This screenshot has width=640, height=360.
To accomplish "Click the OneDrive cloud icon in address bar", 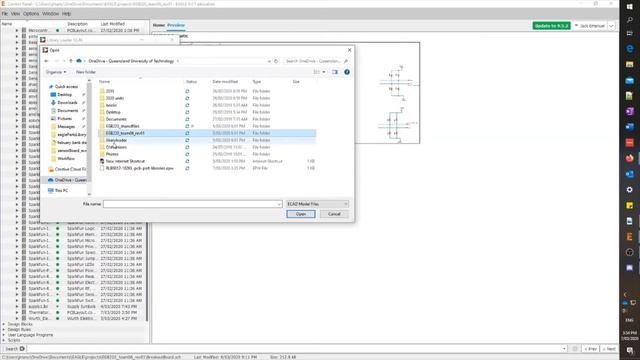I will point(79,61).
